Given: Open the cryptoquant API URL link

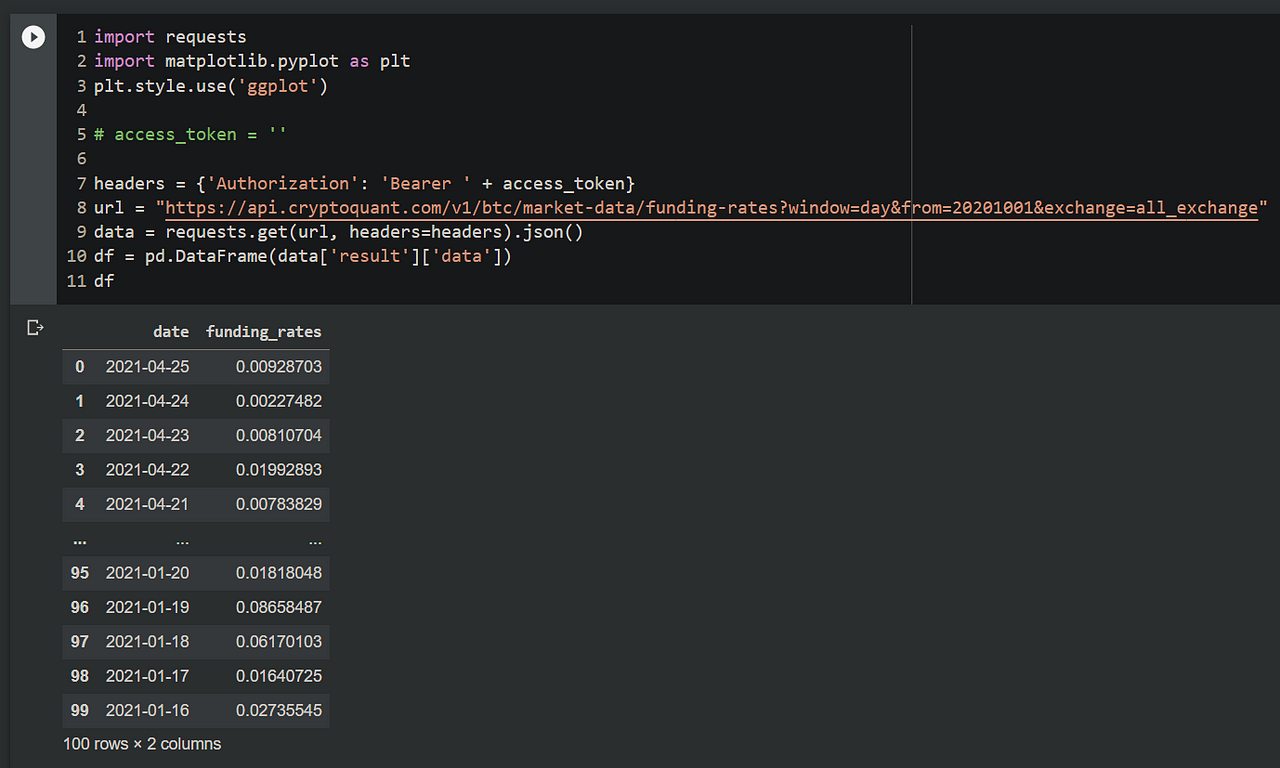Looking at the screenshot, I should 711,208.
